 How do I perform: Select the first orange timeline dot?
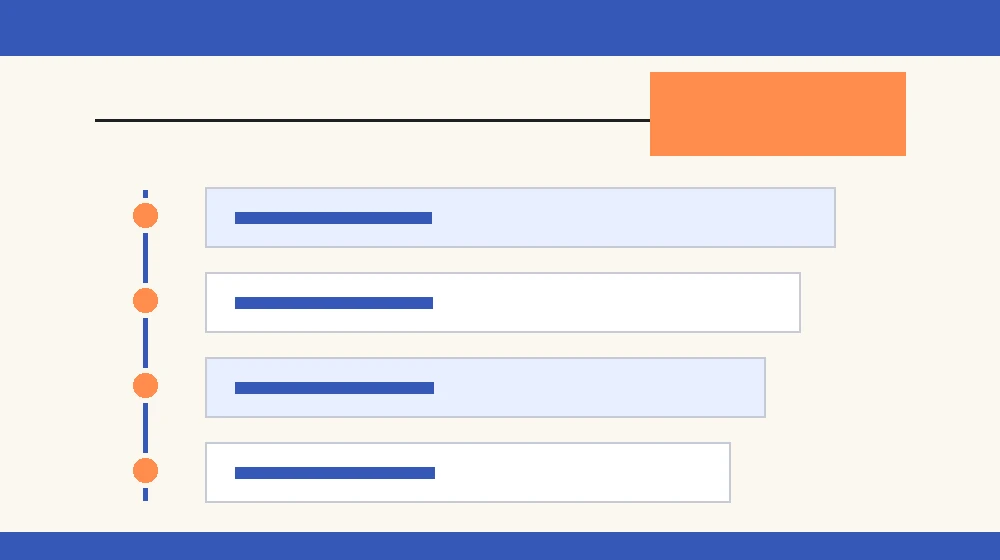tap(145, 216)
